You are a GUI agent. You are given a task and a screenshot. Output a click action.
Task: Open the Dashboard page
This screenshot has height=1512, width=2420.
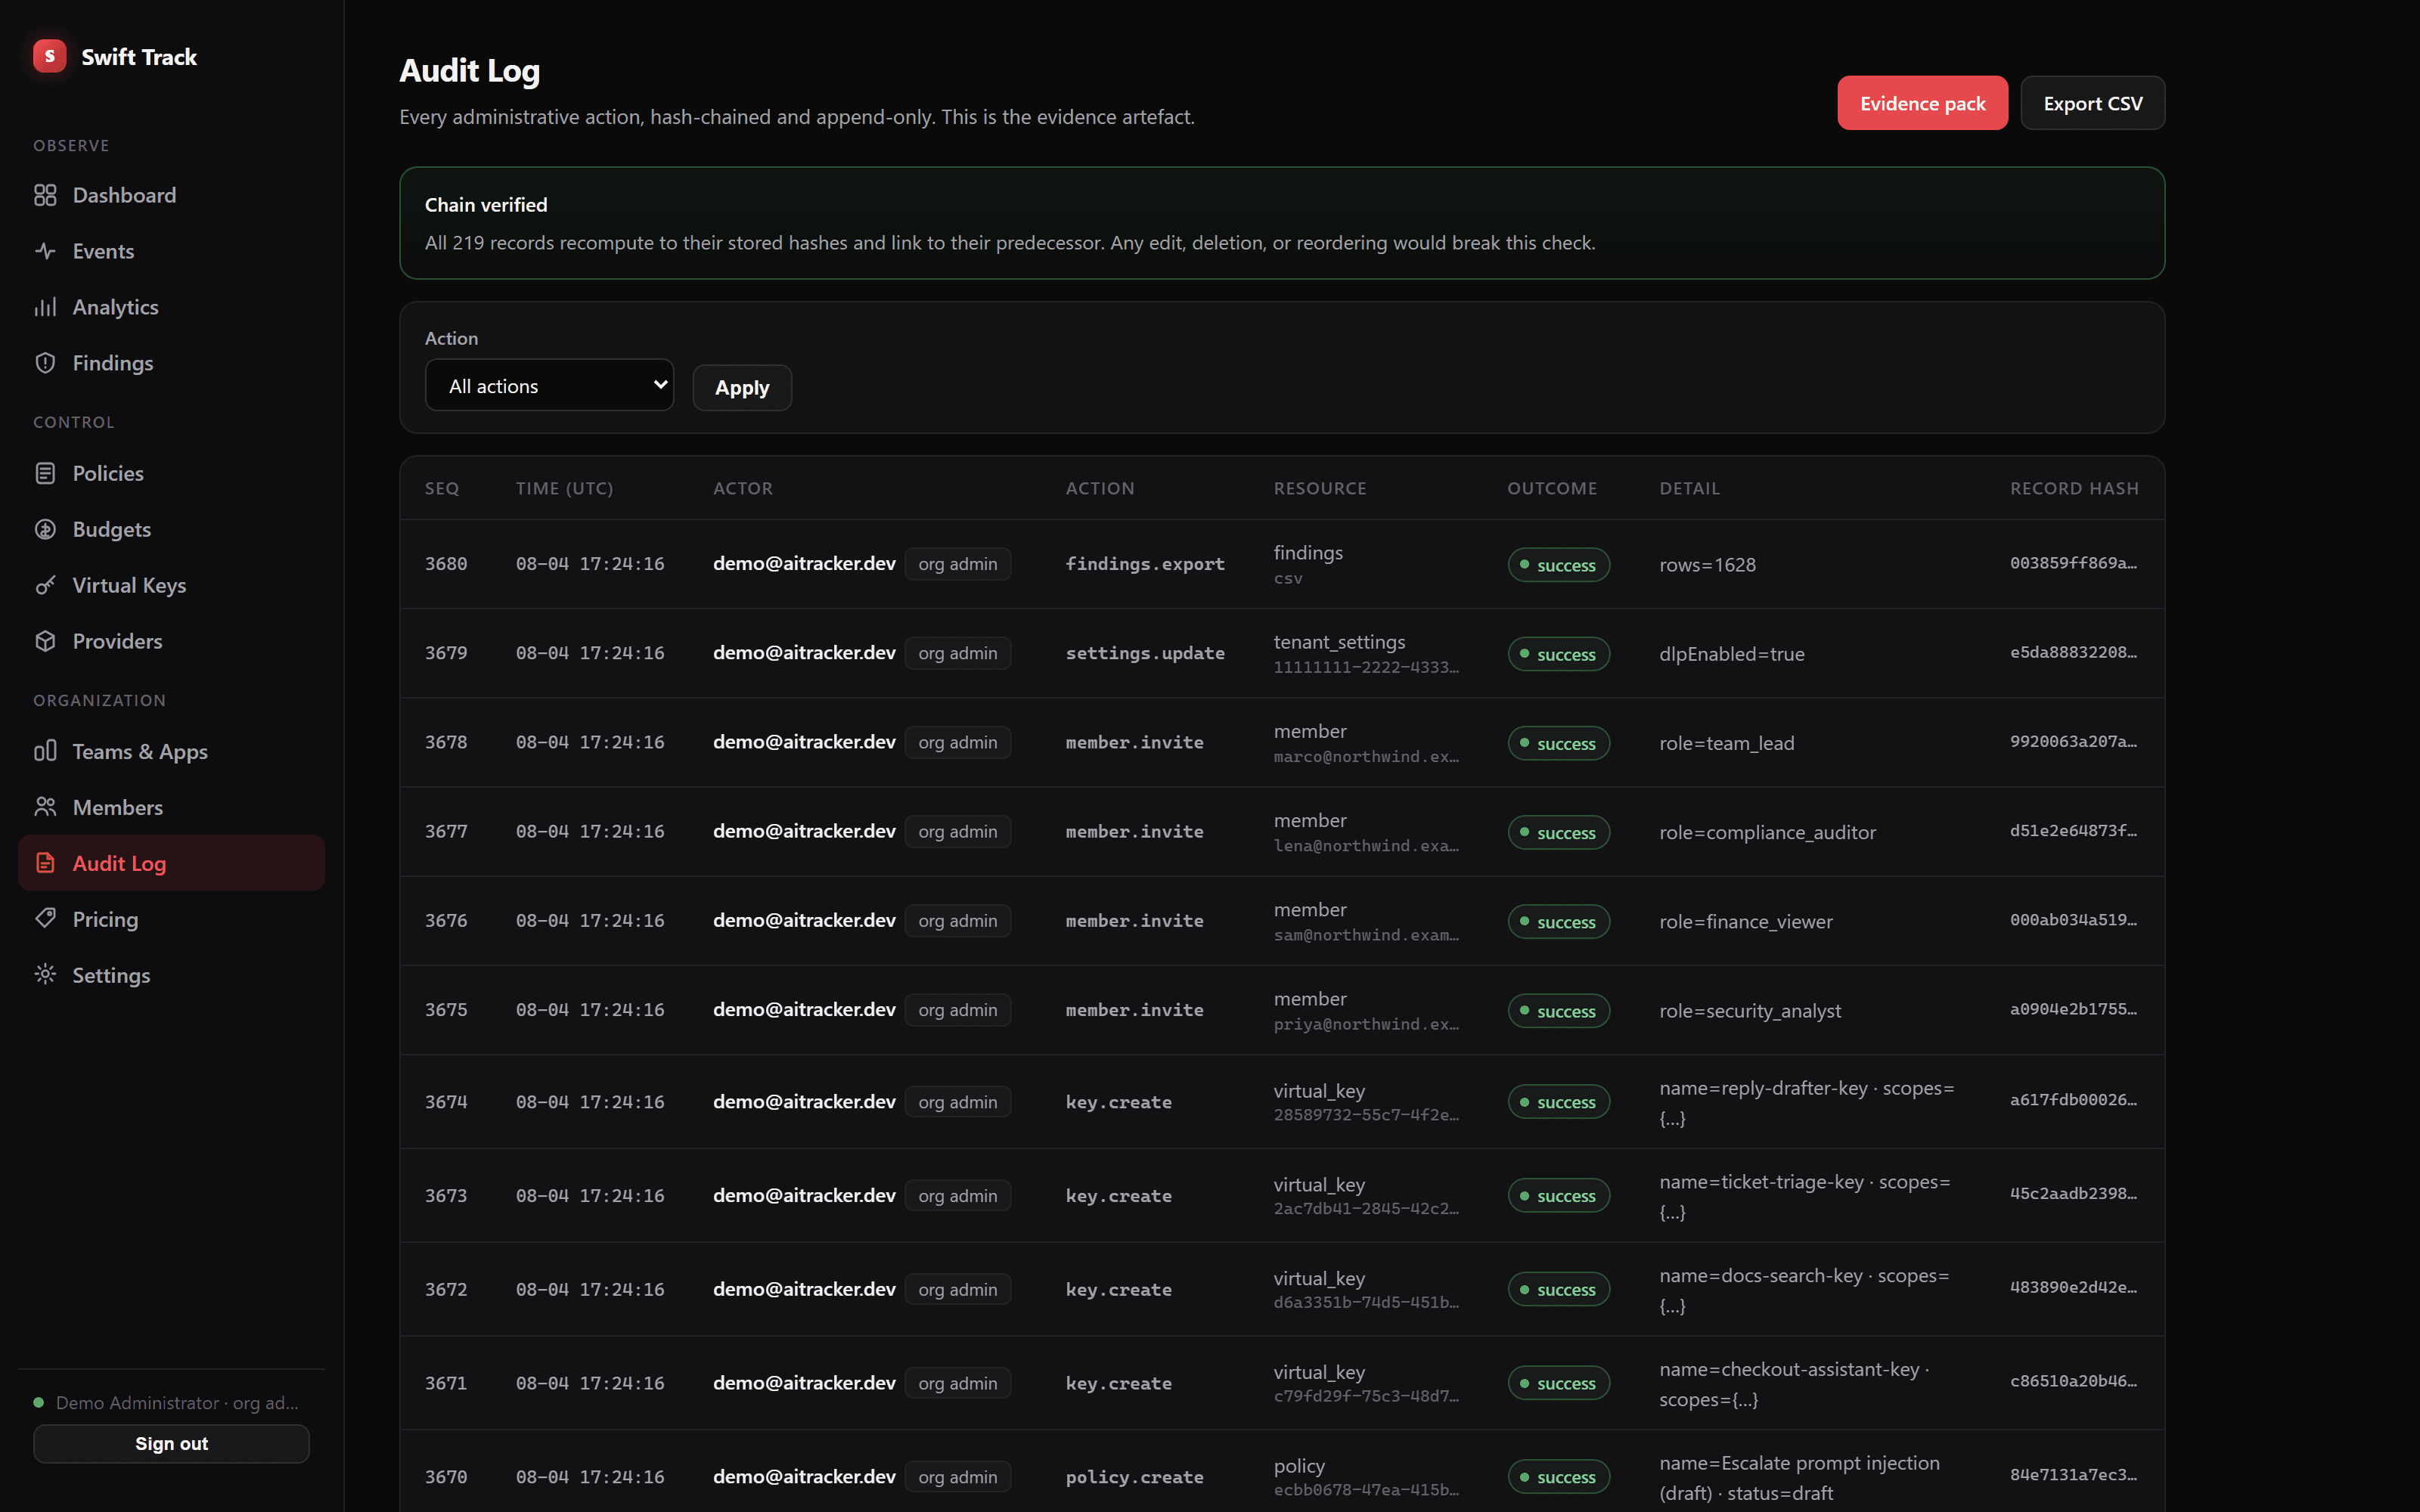click(171, 195)
